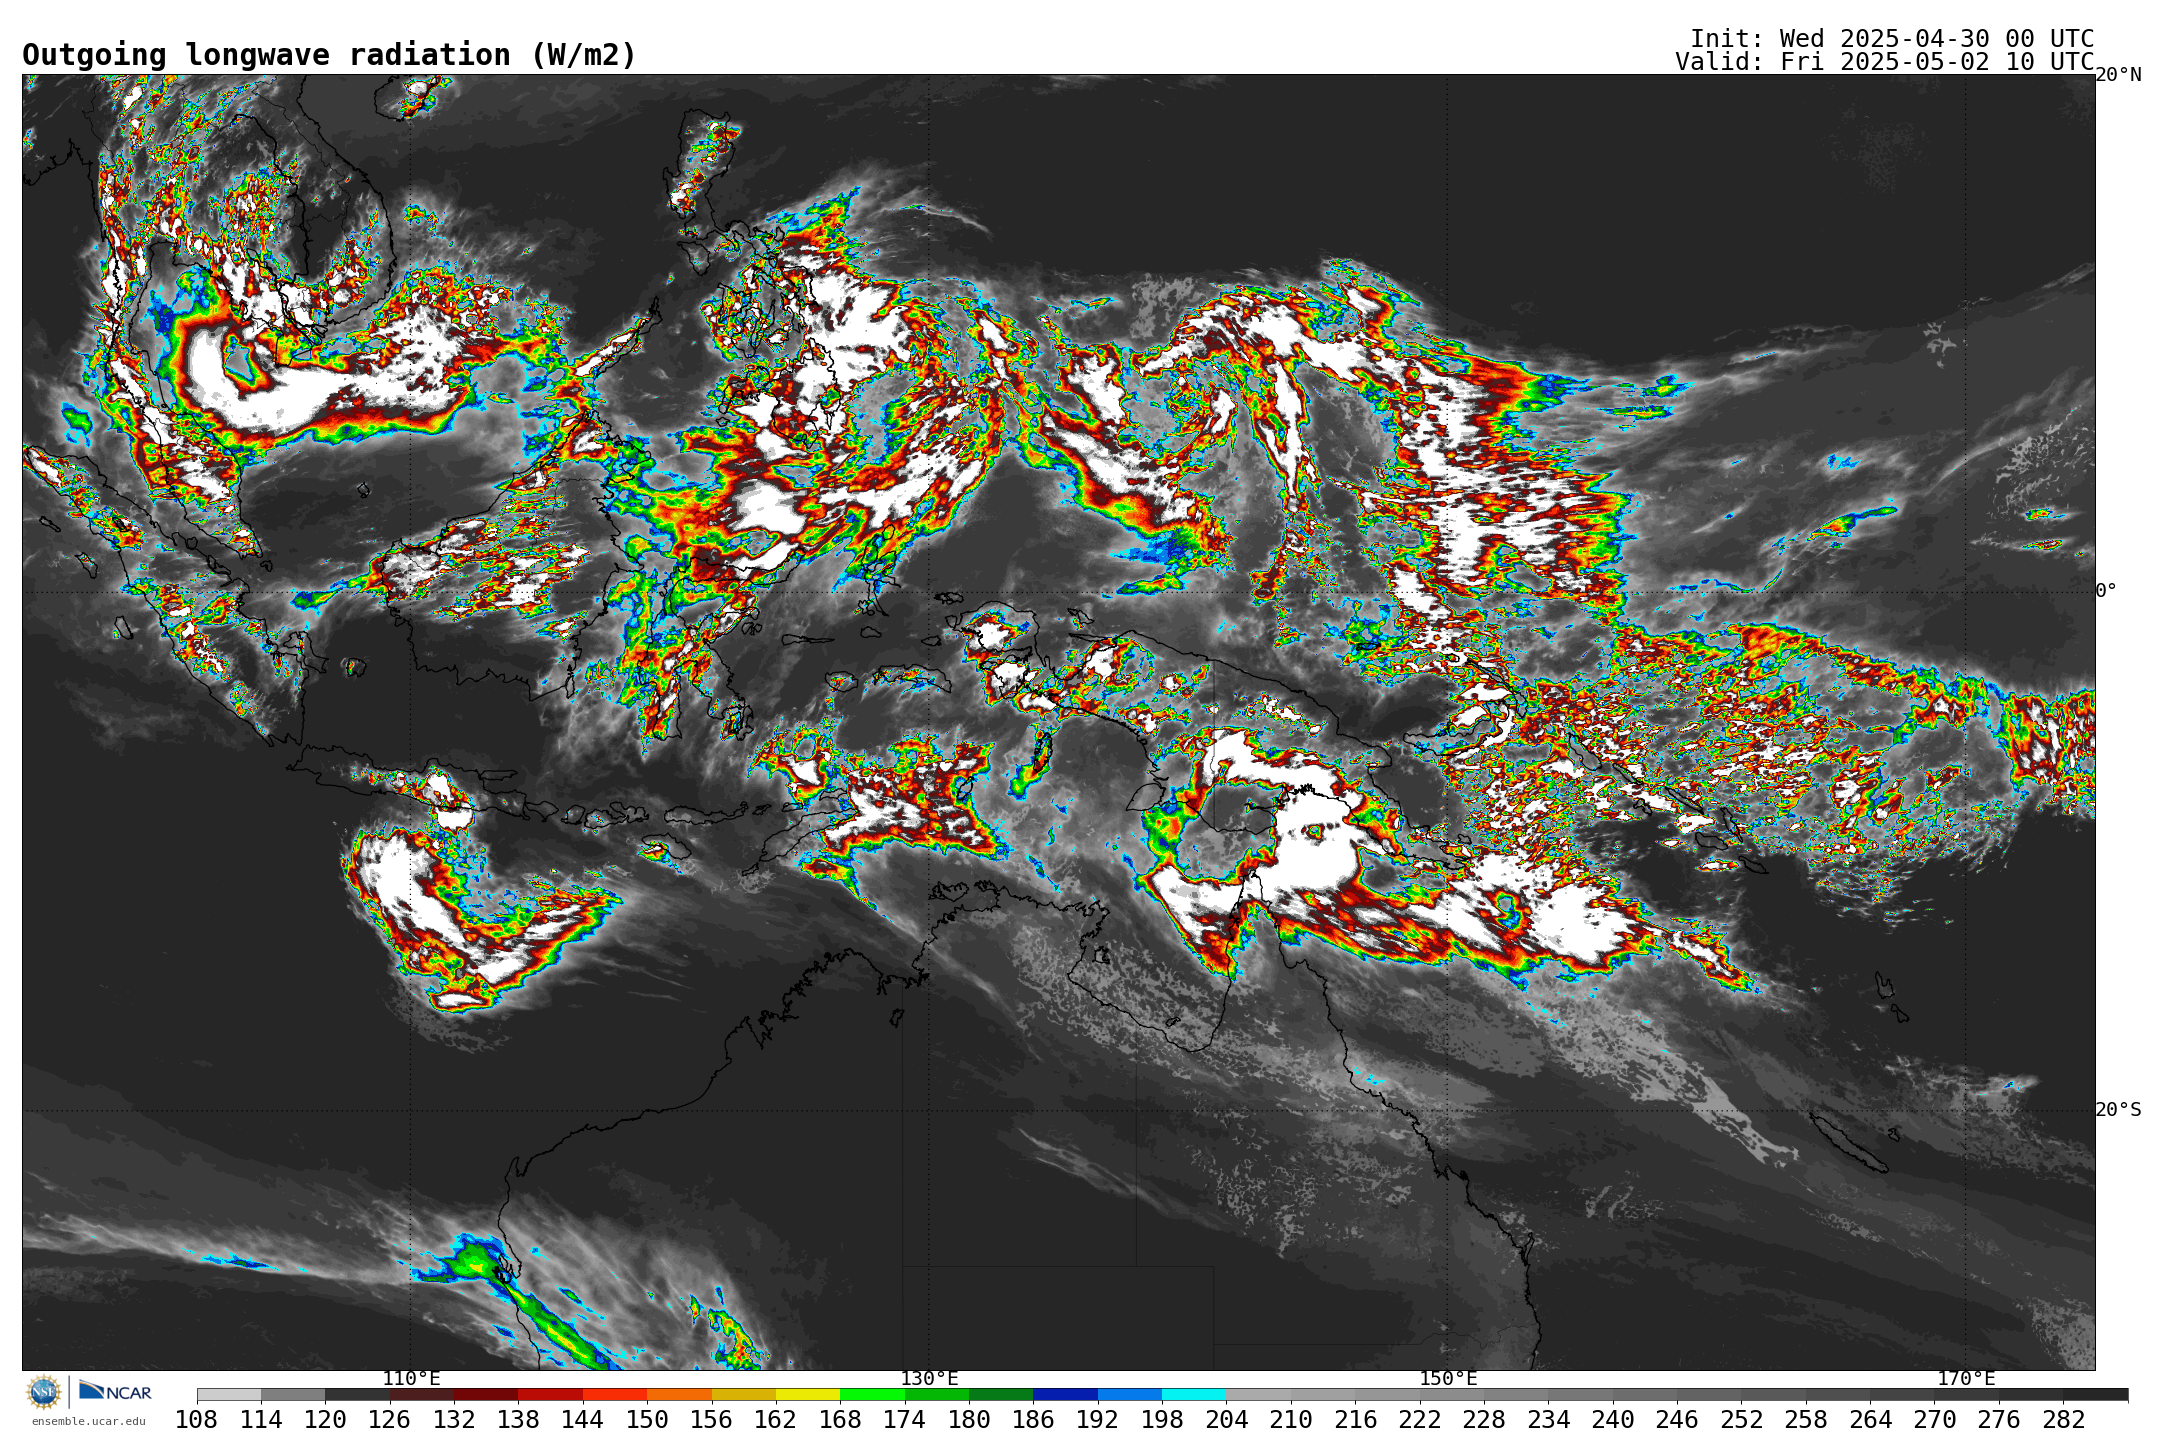Pick the navy blue 186–192 colorbar swatch
This screenshot has width=2160, height=1433.
tap(1065, 1395)
